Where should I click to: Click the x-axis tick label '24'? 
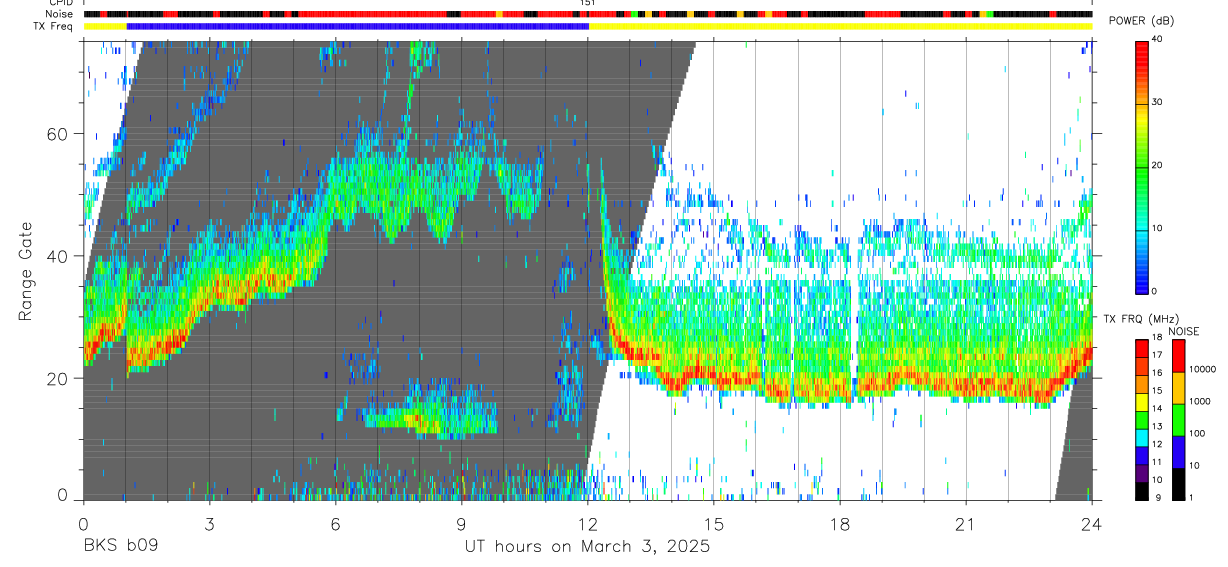click(x=1092, y=525)
